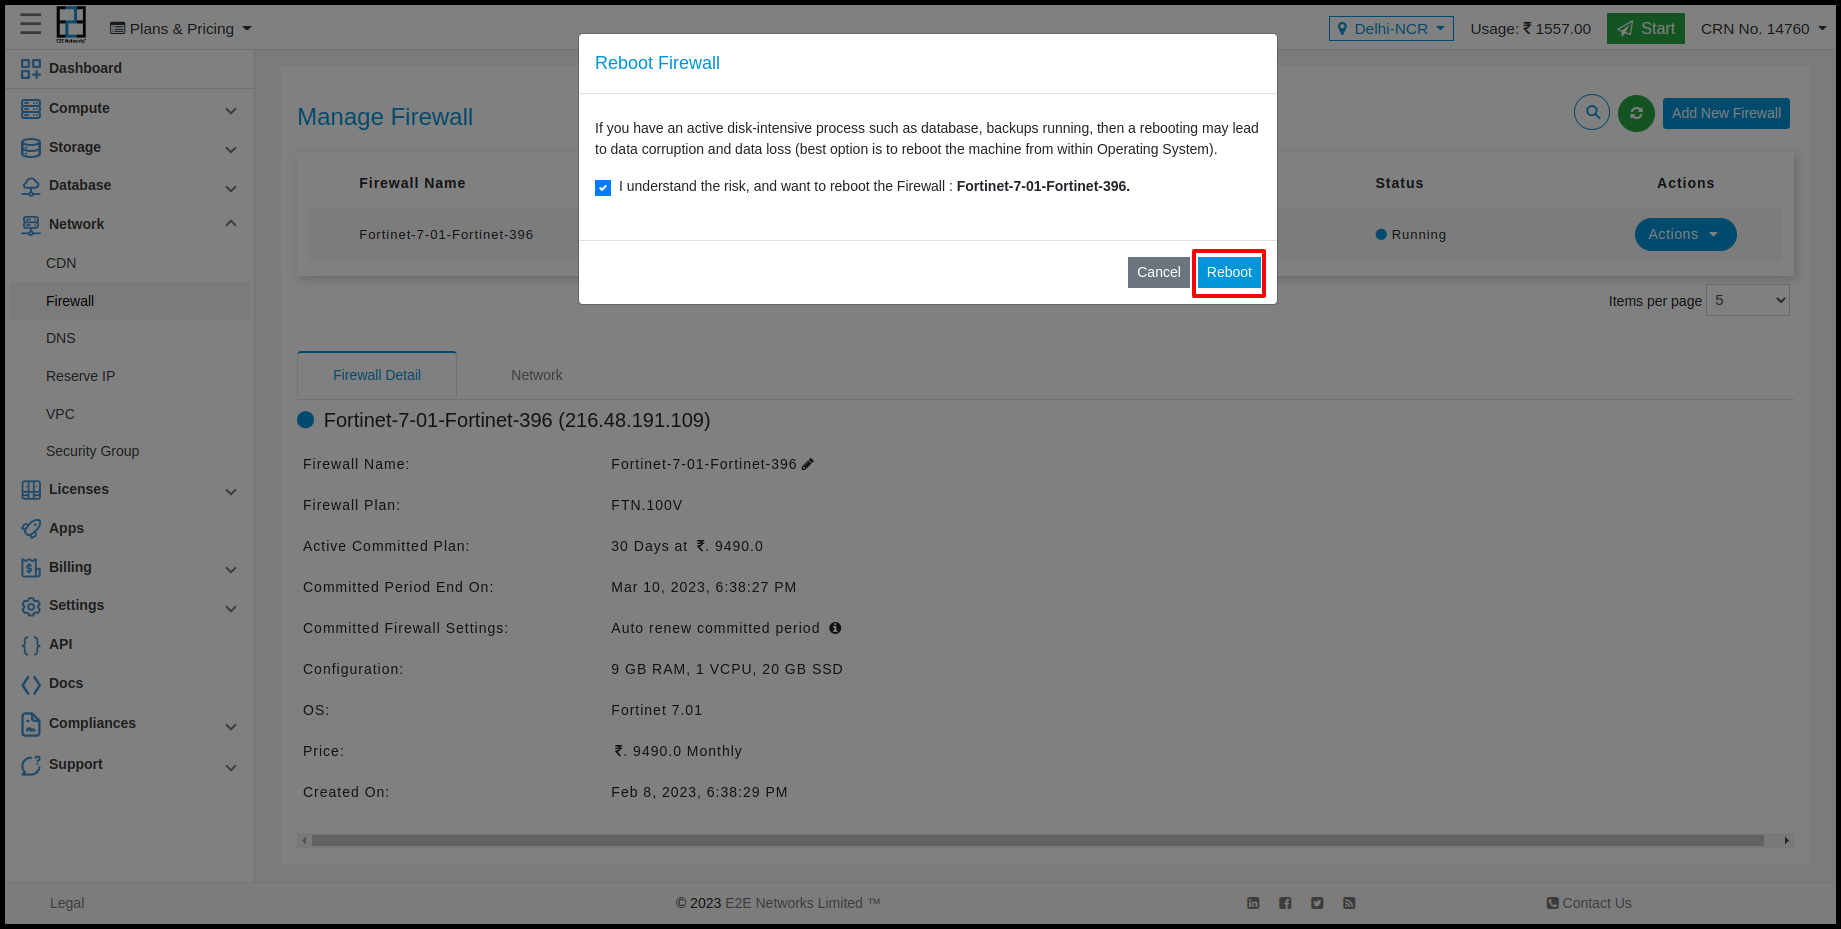Expand the Licenses menu chevron
The height and width of the screenshot is (929, 1841).
(x=231, y=491)
